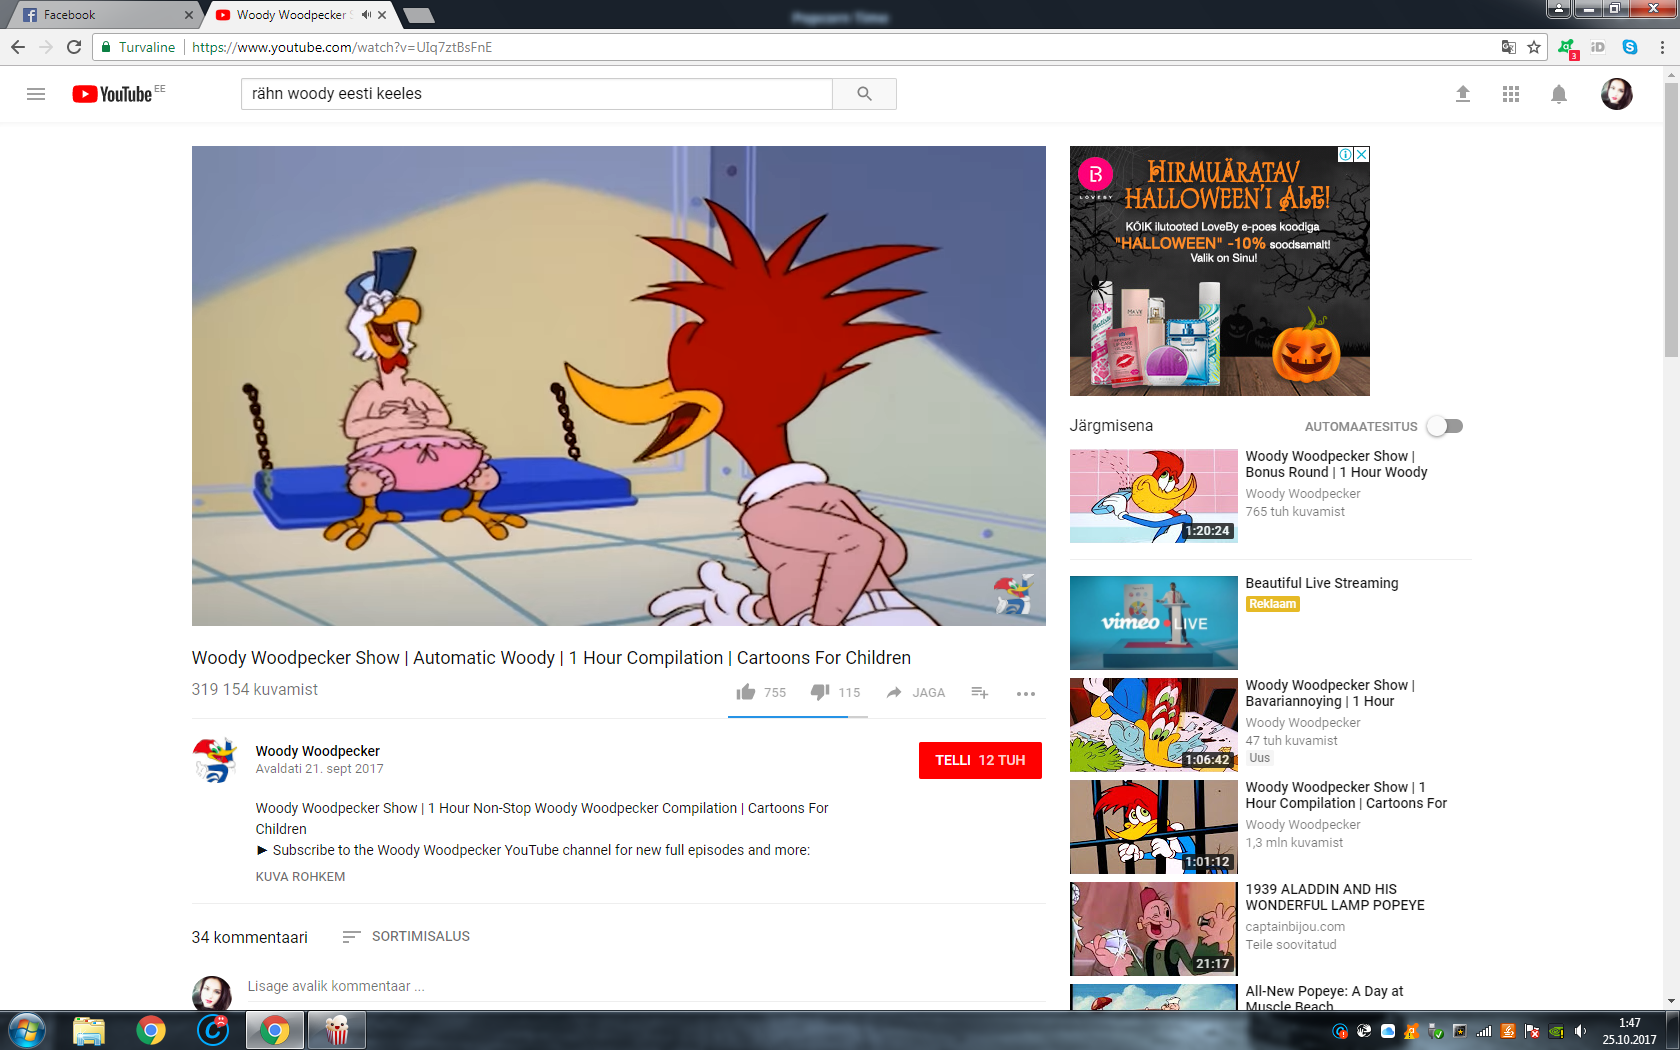Click the add public comment field
Viewport: 1680px width, 1050px height.
[x=646, y=987]
